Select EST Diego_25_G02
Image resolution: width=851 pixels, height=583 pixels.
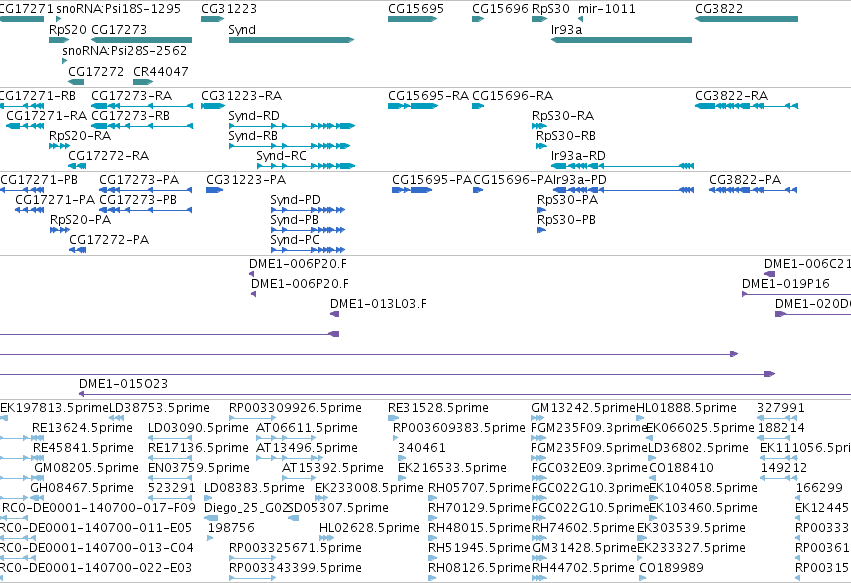tap(211, 518)
